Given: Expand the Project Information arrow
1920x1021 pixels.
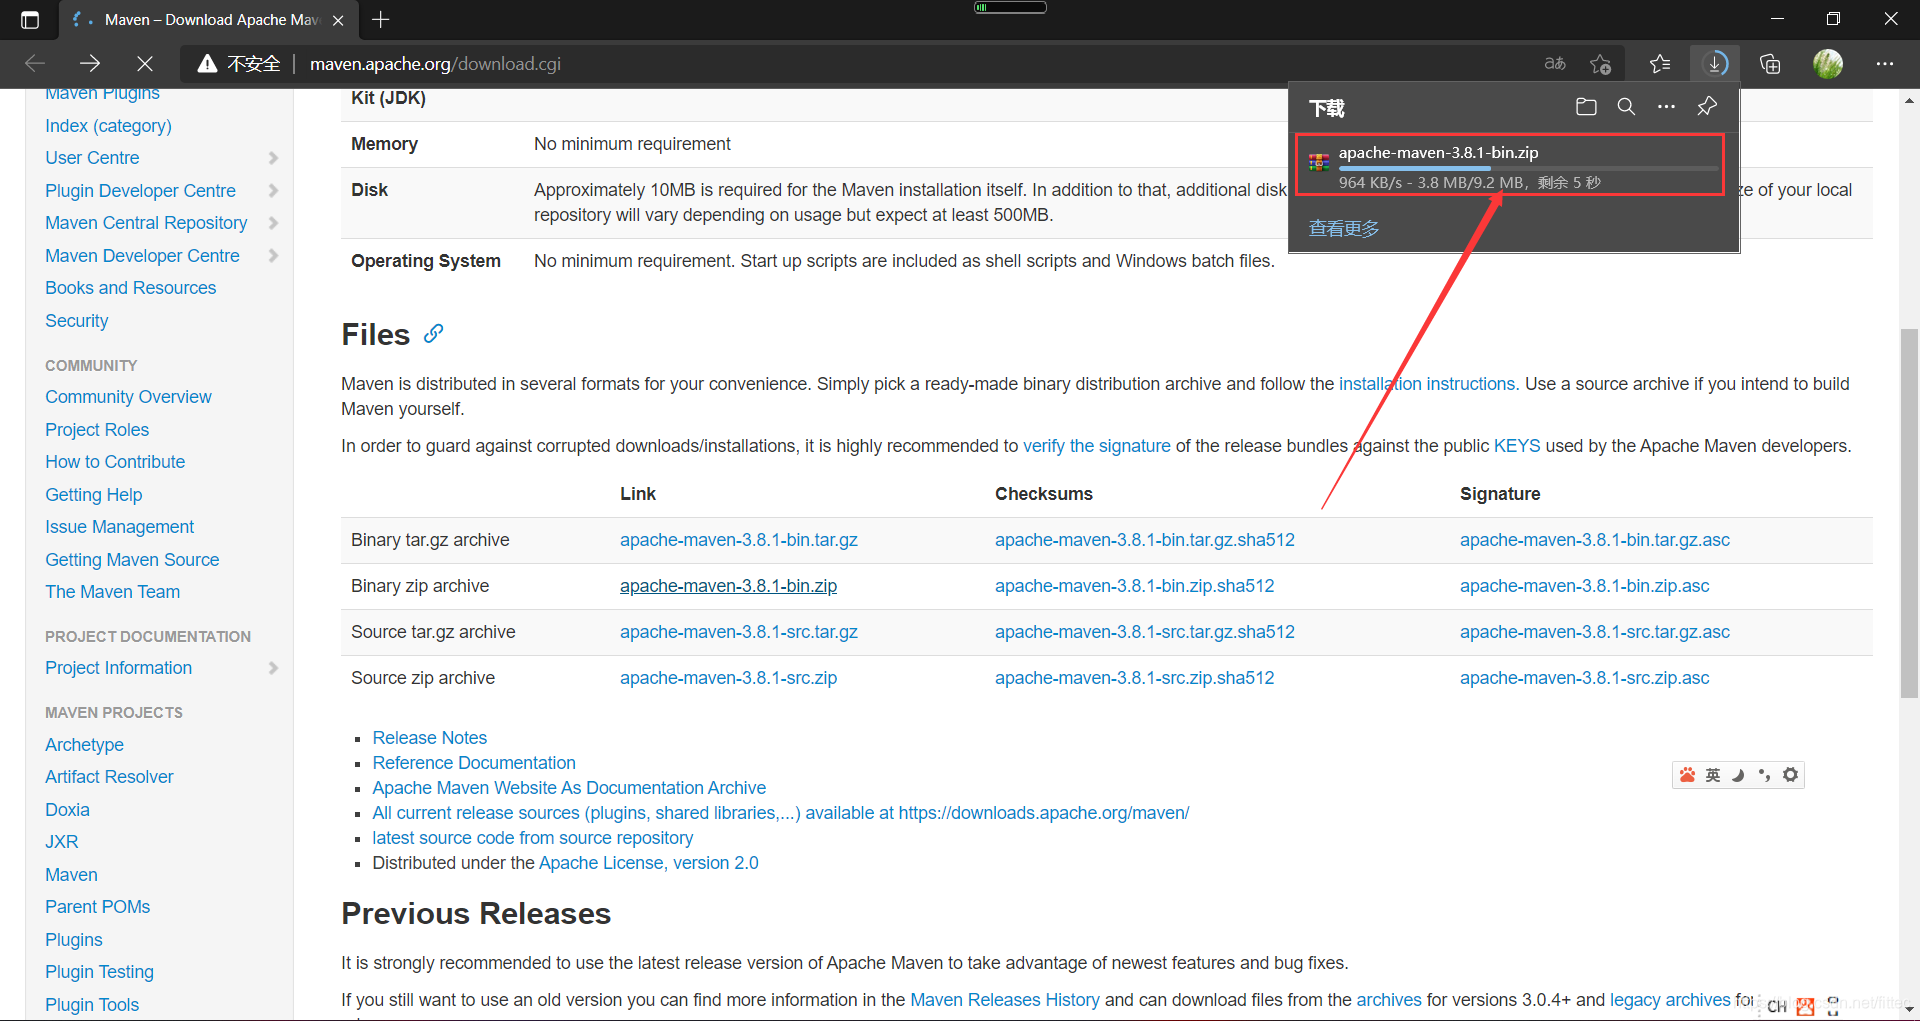Looking at the screenshot, I should click(274, 668).
